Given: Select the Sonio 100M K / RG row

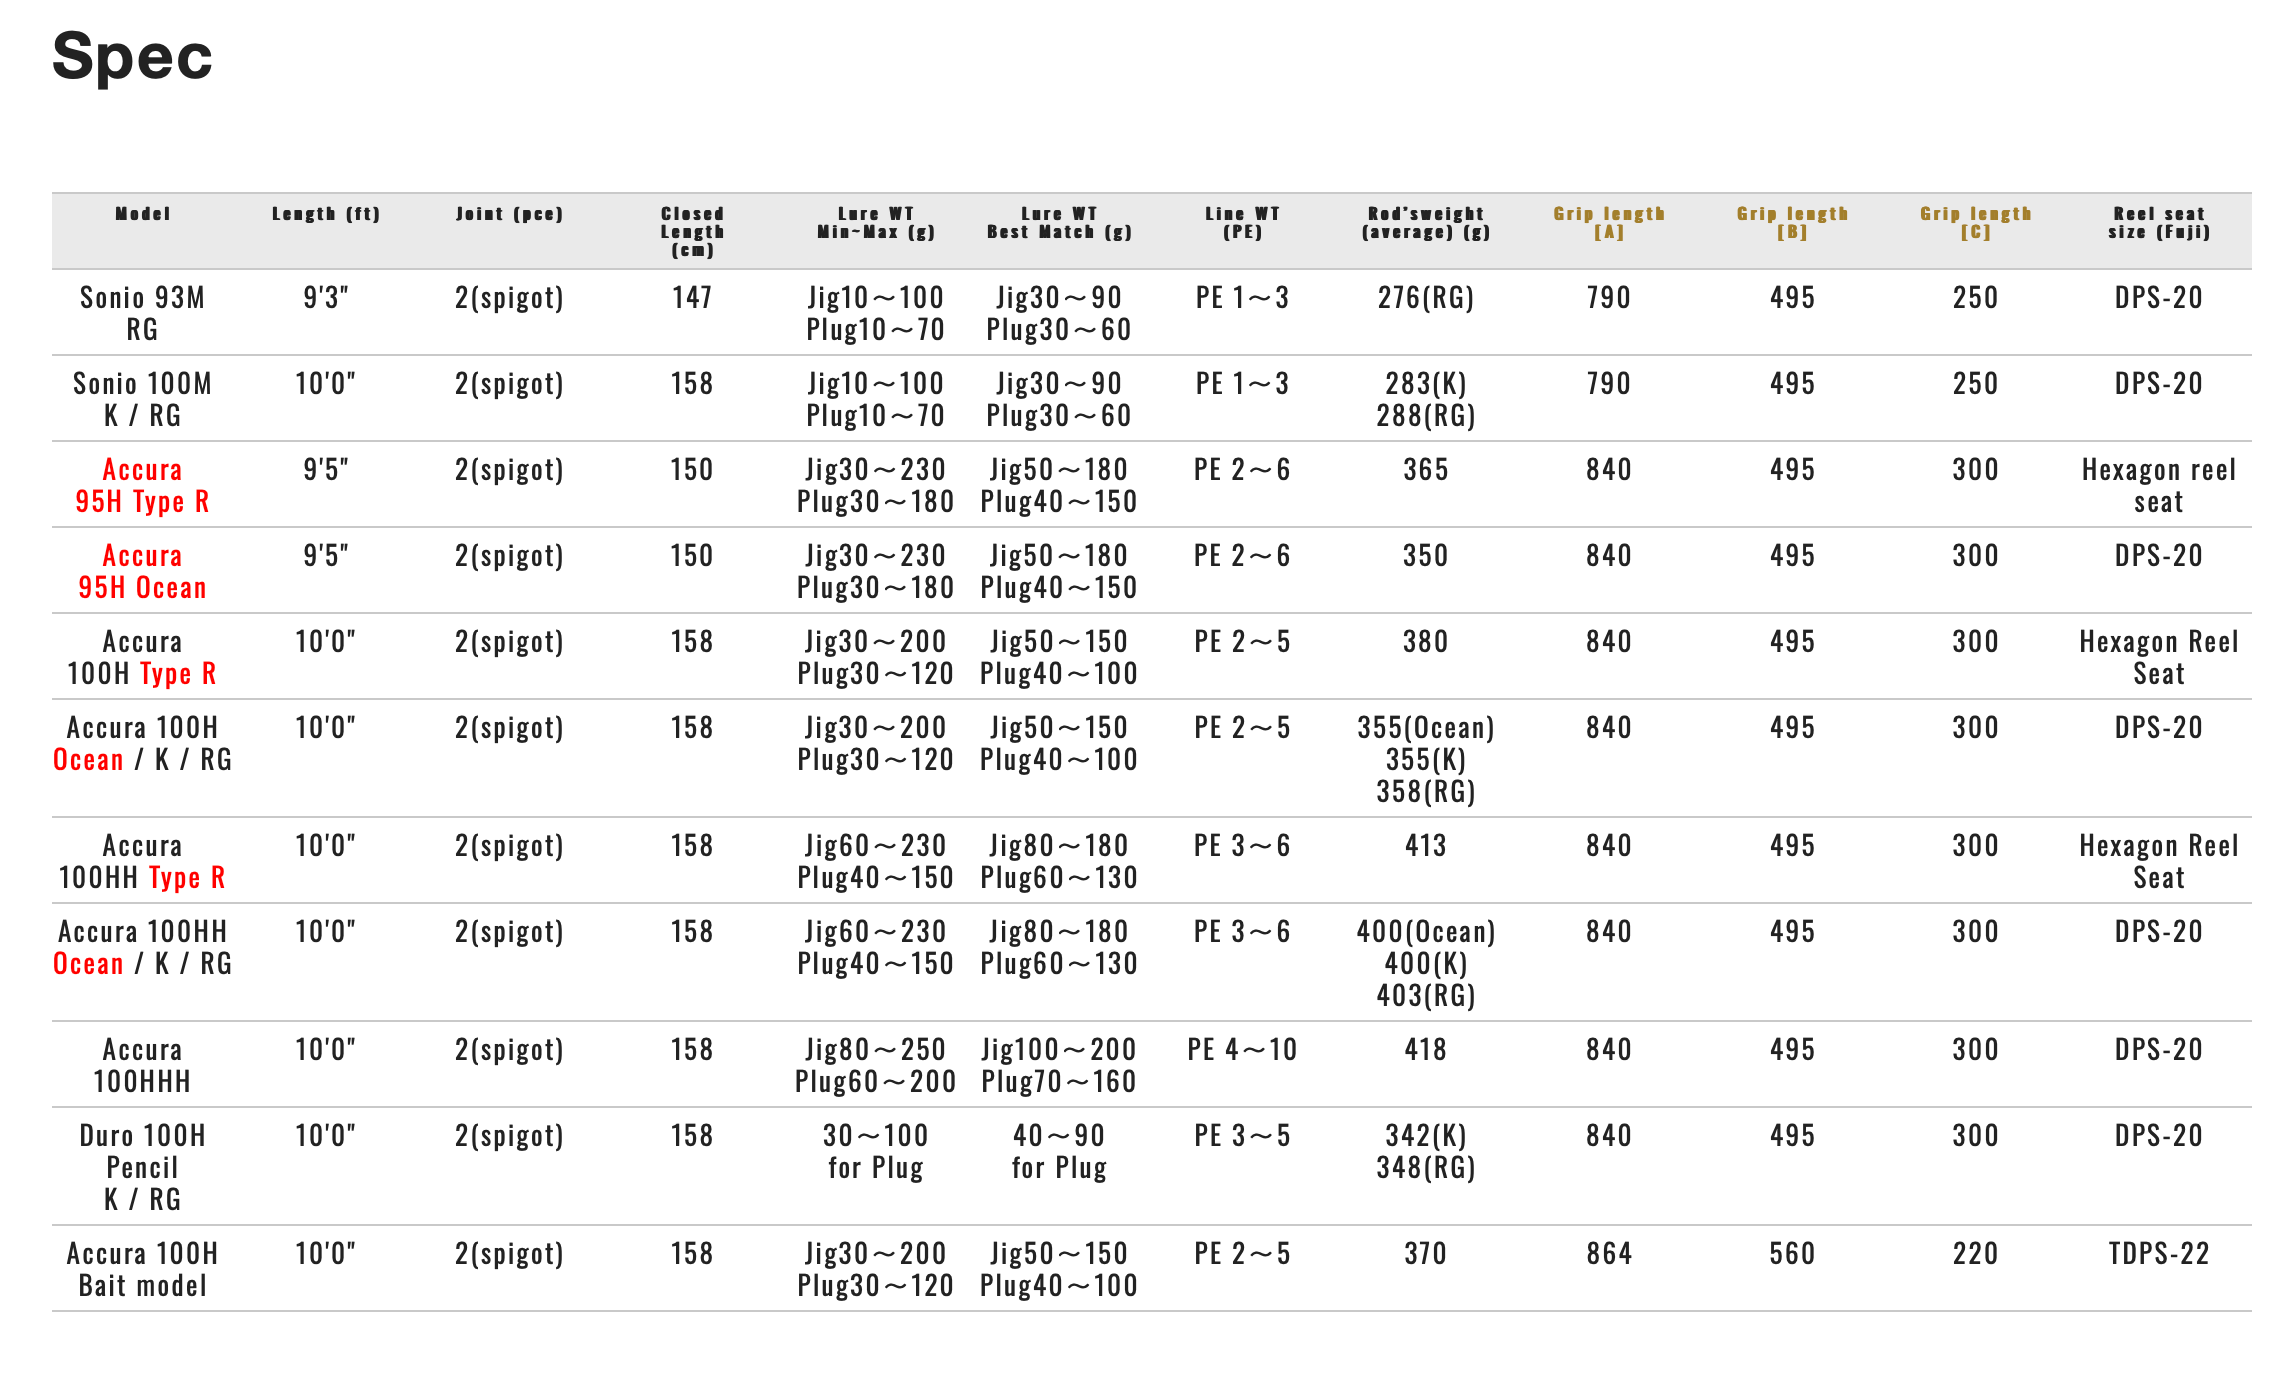Looking at the screenshot, I should click(1152, 399).
